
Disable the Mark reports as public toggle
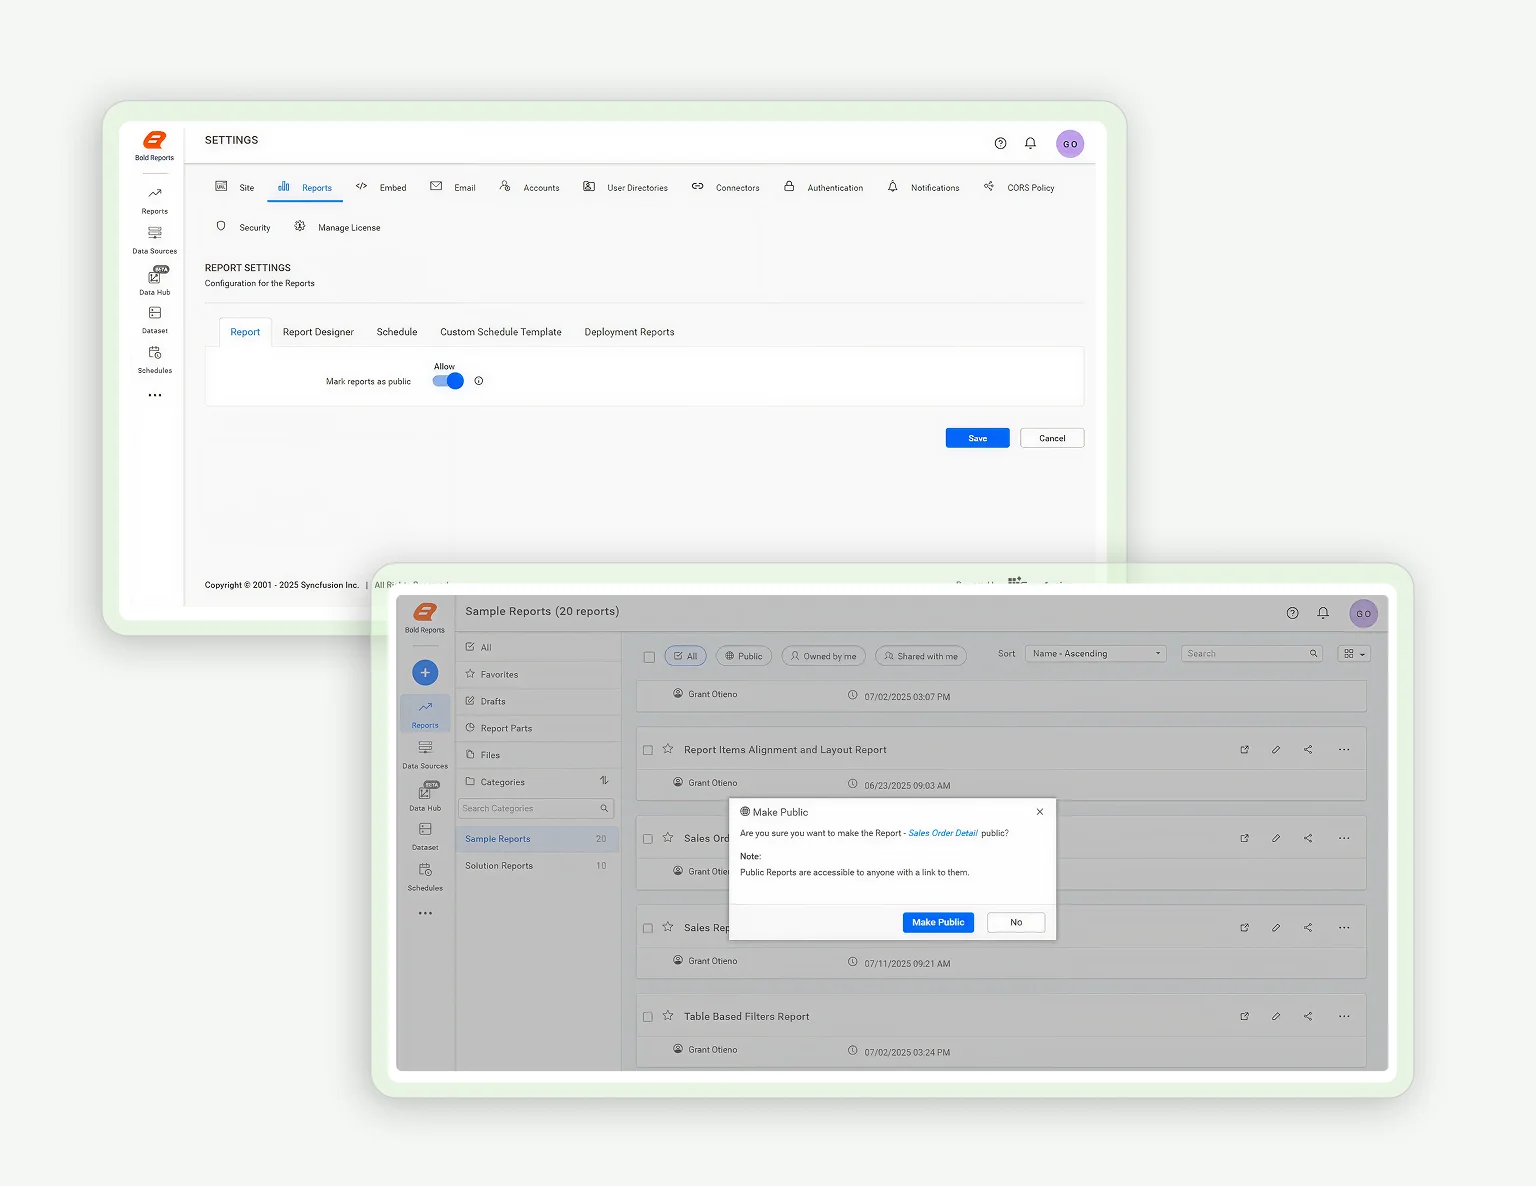click(447, 381)
